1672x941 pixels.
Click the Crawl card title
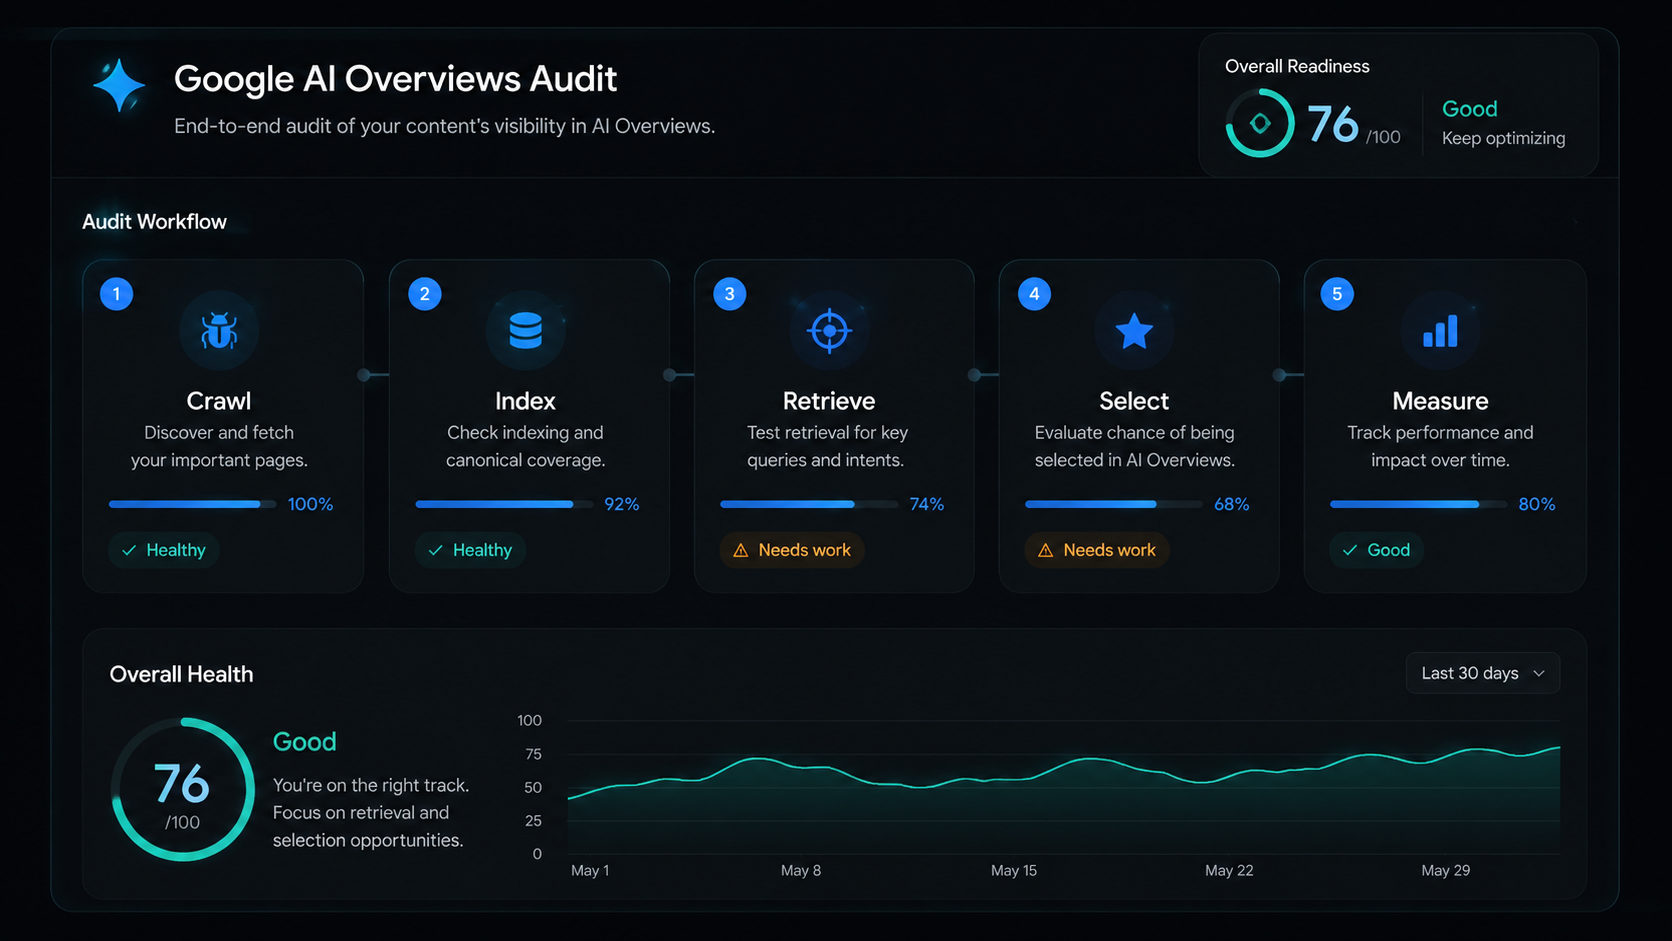(219, 401)
